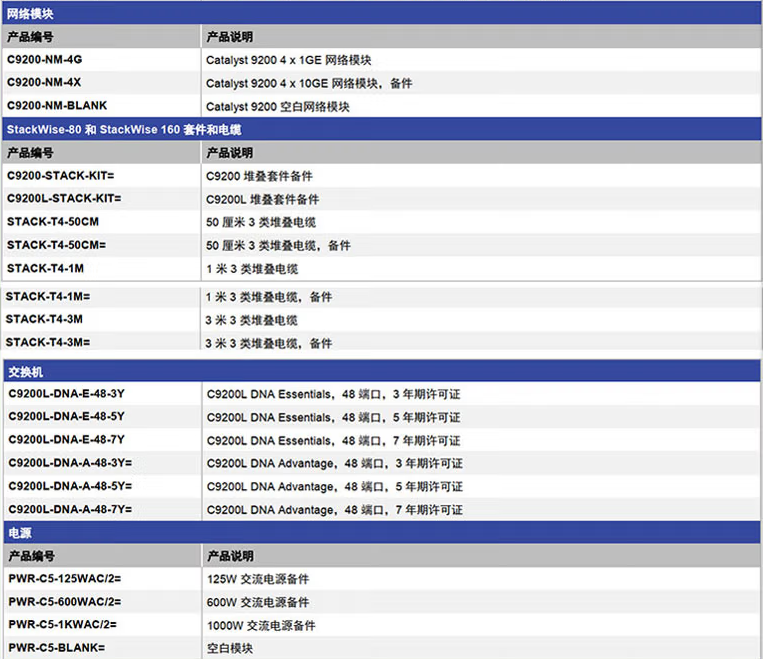Click the '1000W 交流电源备件' description
The height and width of the screenshot is (659, 763).
pyautogui.click(x=261, y=625)
